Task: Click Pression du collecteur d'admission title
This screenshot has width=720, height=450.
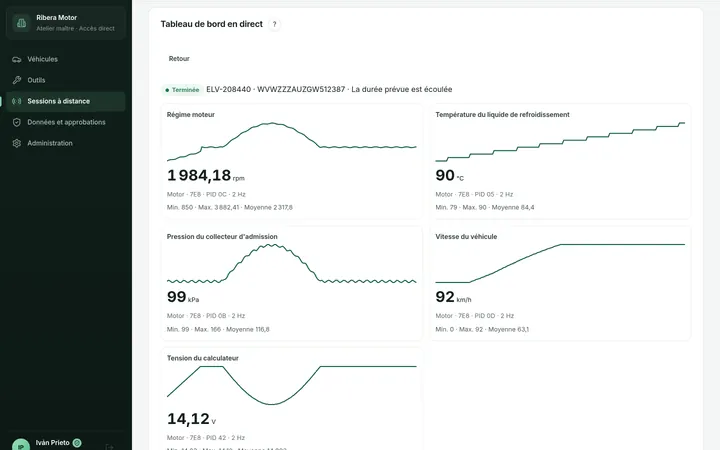Action: [222, 236]
